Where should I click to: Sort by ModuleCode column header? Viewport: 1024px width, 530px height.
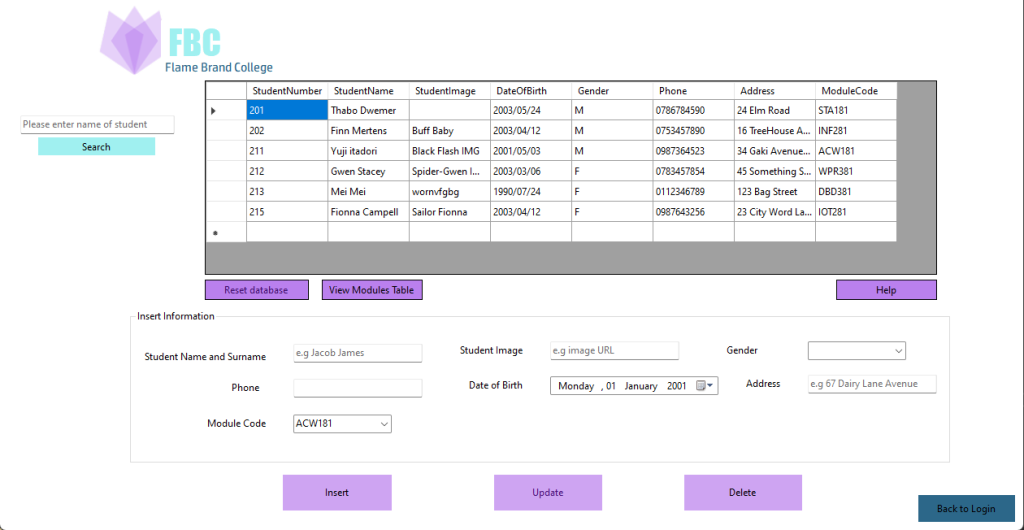(855, 91)
